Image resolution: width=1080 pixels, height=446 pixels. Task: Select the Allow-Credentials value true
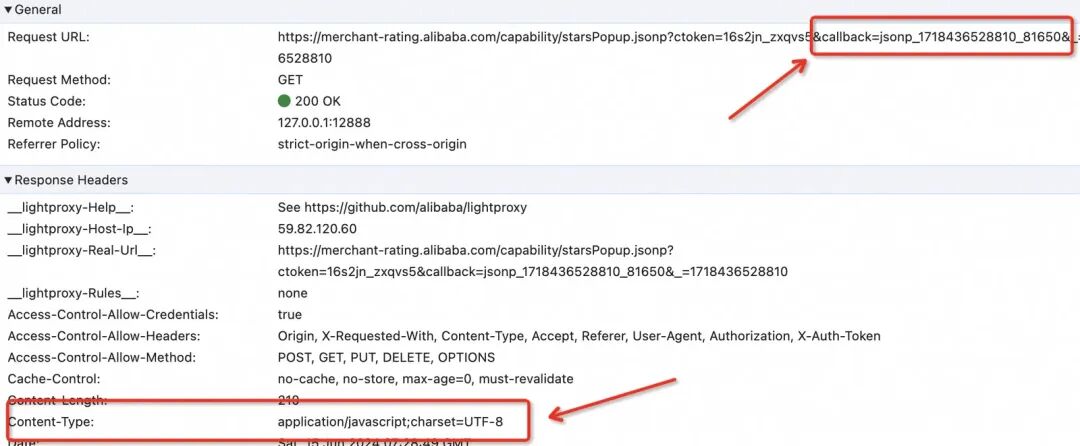point(289,315)
